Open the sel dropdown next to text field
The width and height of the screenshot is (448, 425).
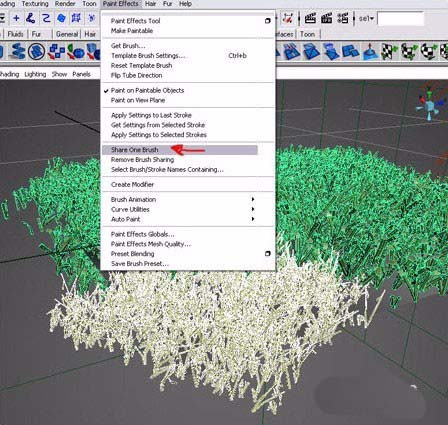366,19
